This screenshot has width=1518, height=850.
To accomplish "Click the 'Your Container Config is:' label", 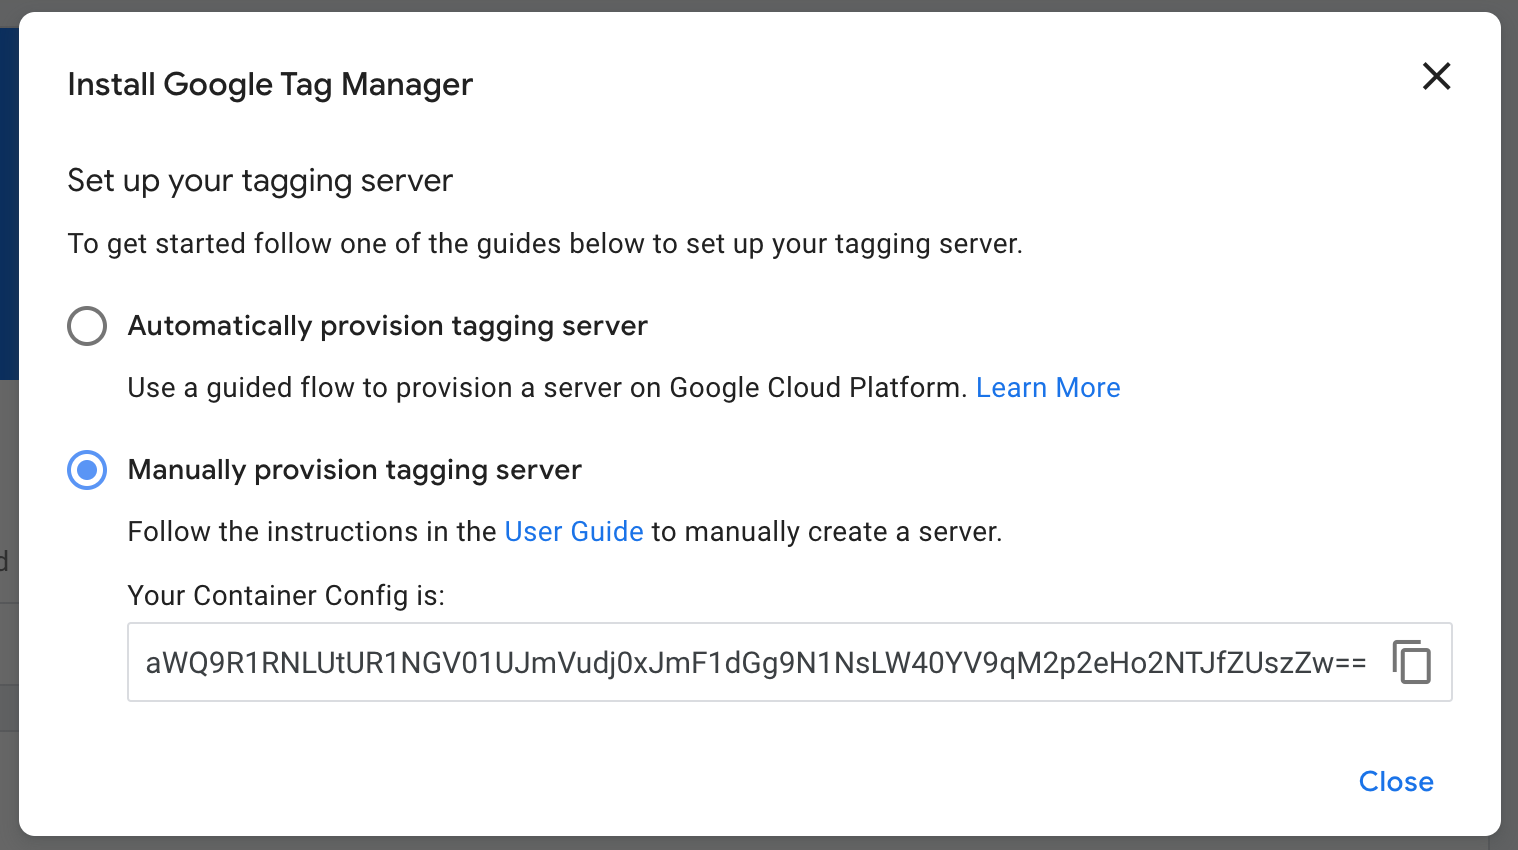I will pos(286,596).
